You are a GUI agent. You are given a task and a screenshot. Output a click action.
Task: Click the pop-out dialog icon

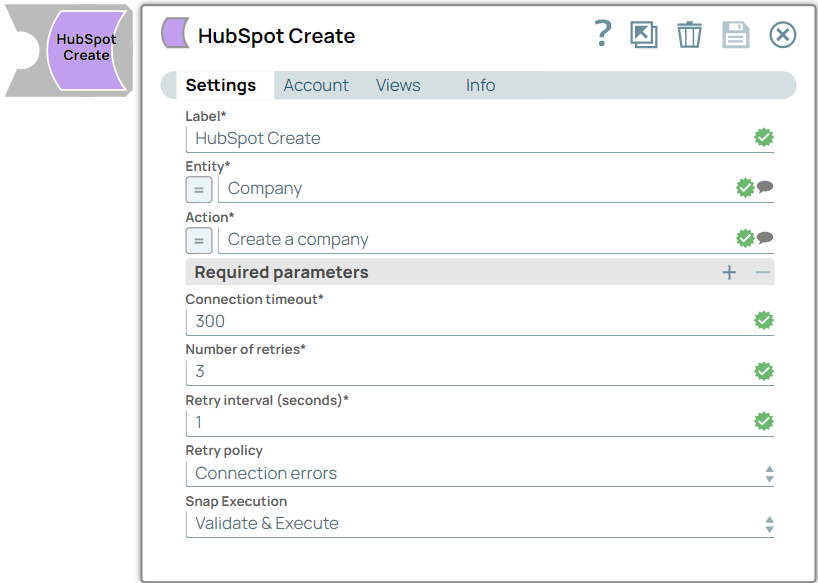click(644, 35)
